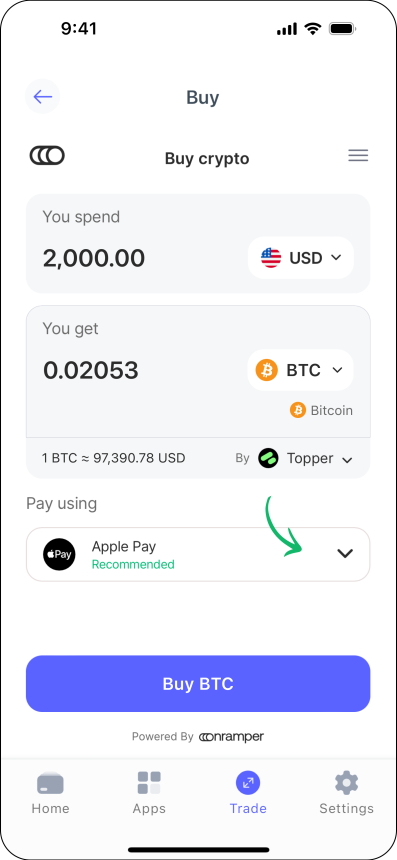Open the hamburger menu icon
The image size is (397, 860).
(358, 156)
